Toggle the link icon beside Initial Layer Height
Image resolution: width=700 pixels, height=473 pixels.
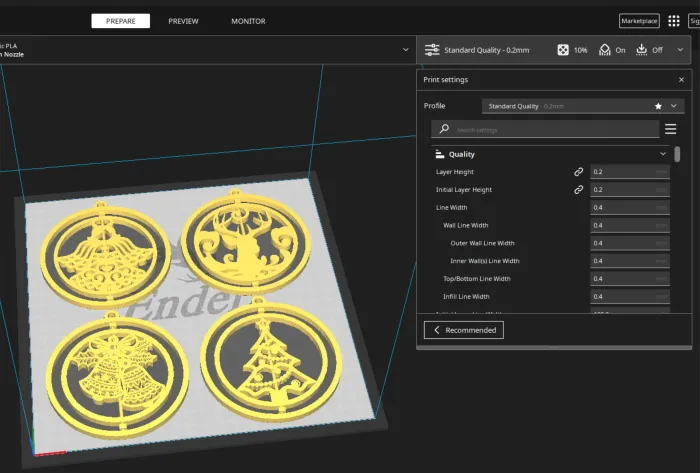click(578, 189)
